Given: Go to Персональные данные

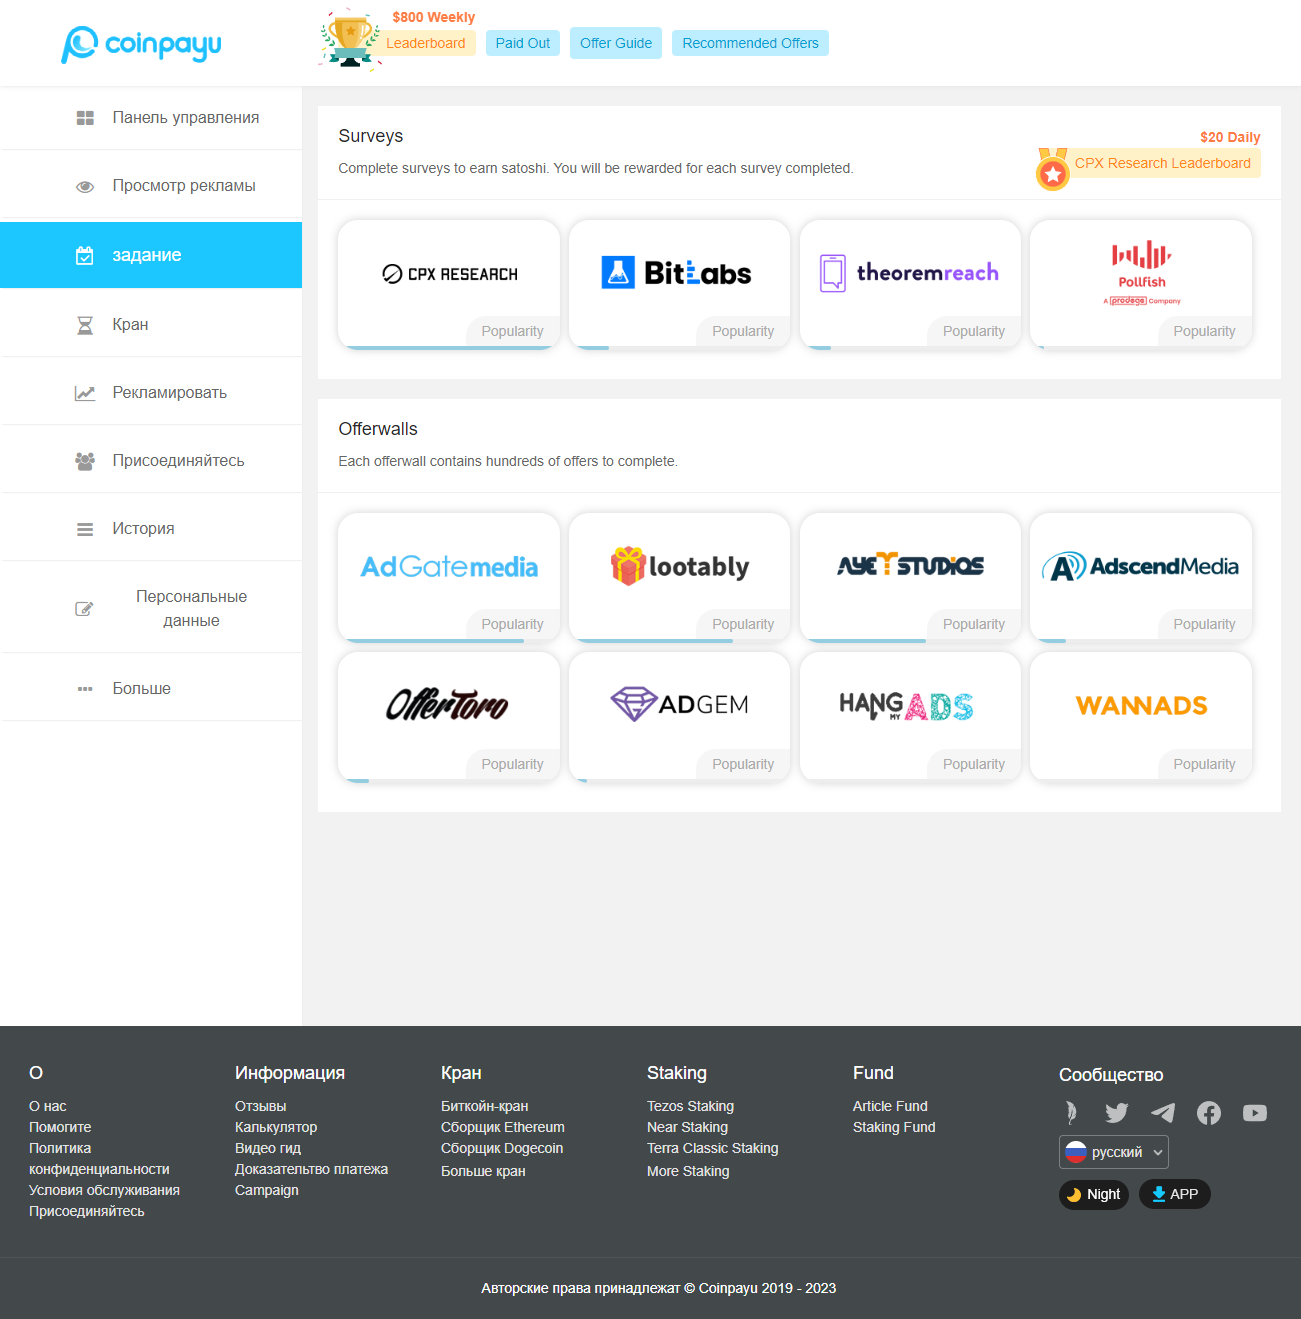Looking at the screenshot, I should point(151,609).
